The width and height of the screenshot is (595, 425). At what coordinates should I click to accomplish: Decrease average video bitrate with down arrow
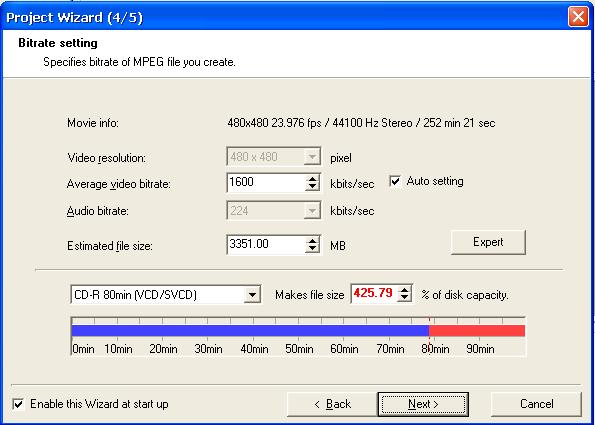[312, 187]
